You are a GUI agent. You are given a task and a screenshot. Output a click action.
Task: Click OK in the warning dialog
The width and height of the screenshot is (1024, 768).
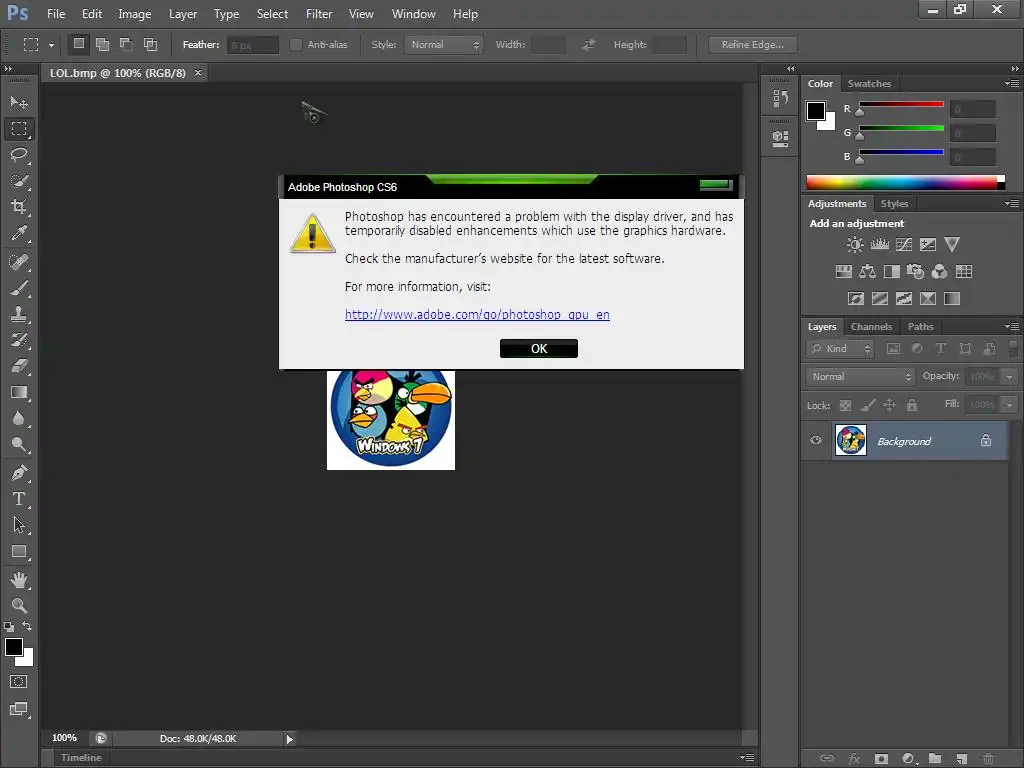(539, 348)
